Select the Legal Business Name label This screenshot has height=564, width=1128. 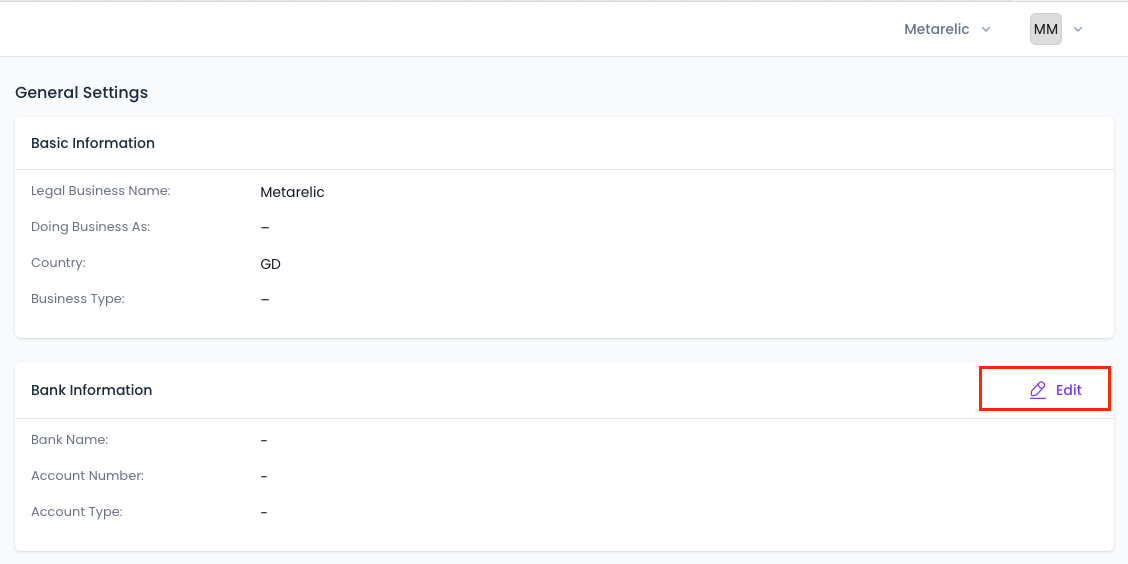(x=101, y=191)
